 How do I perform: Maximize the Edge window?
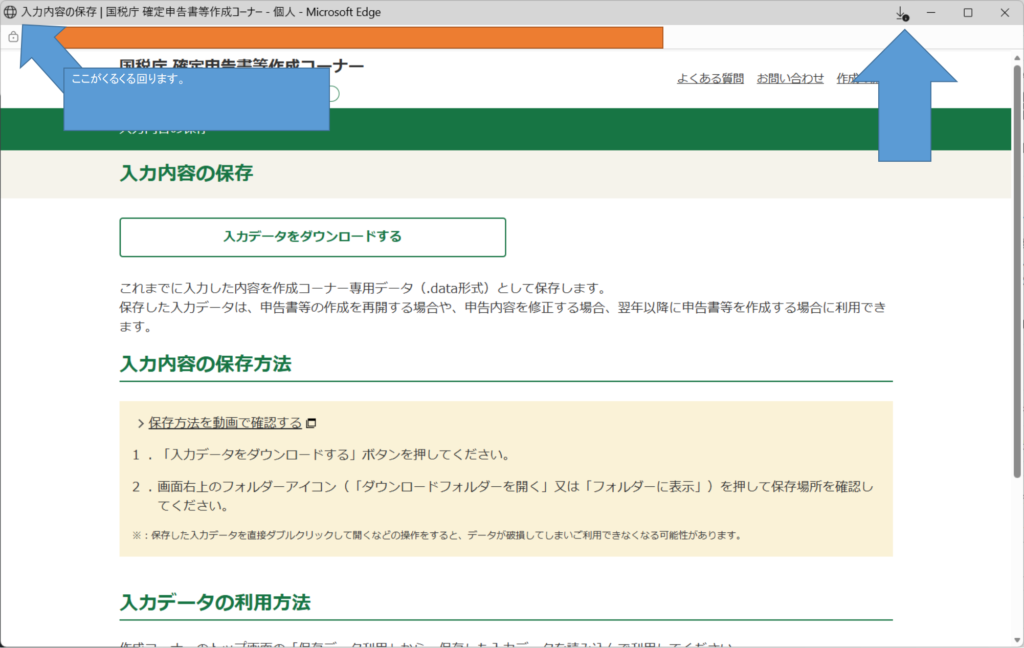(968, 13)
